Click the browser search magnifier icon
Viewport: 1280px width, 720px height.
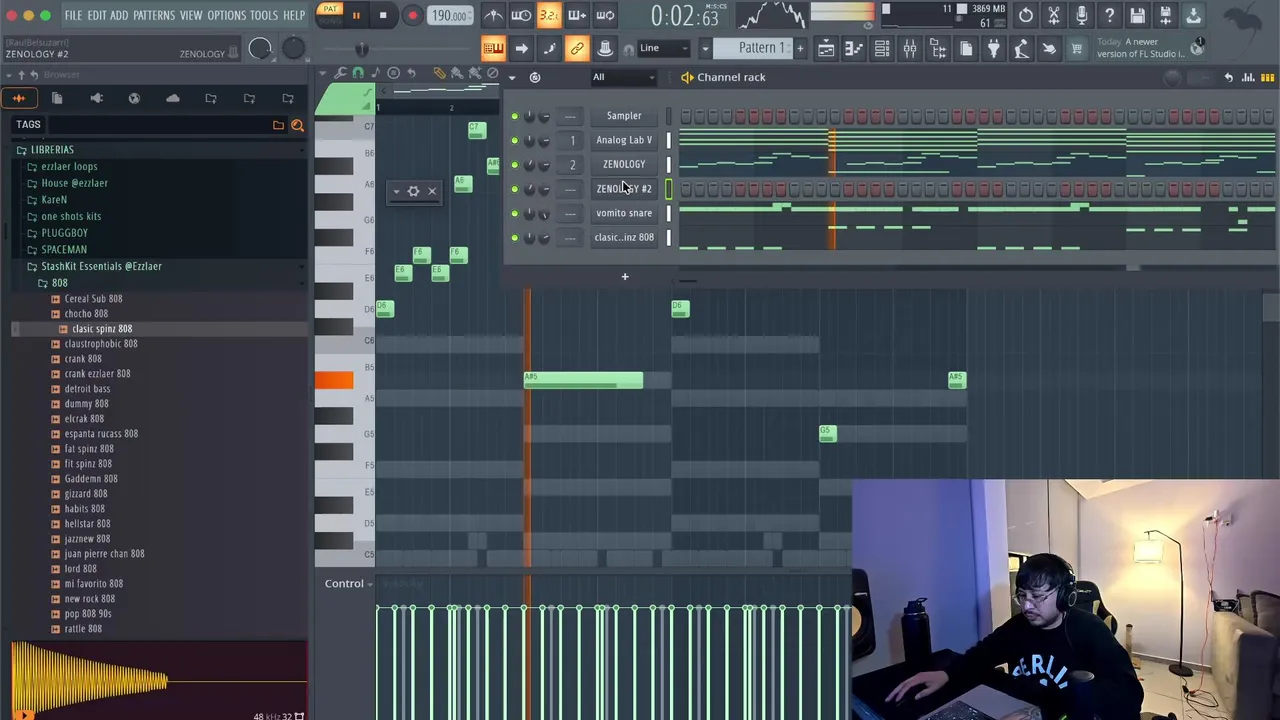coord(297,125)
